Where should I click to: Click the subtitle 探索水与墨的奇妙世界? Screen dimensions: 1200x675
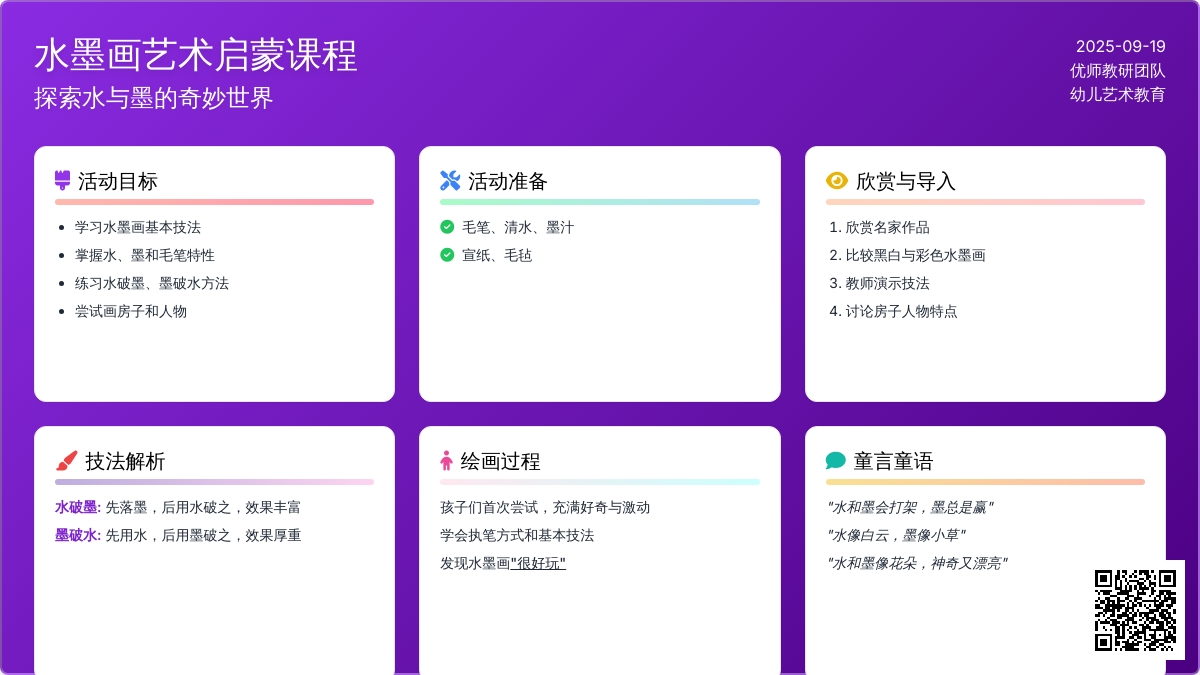pos(154,98)
